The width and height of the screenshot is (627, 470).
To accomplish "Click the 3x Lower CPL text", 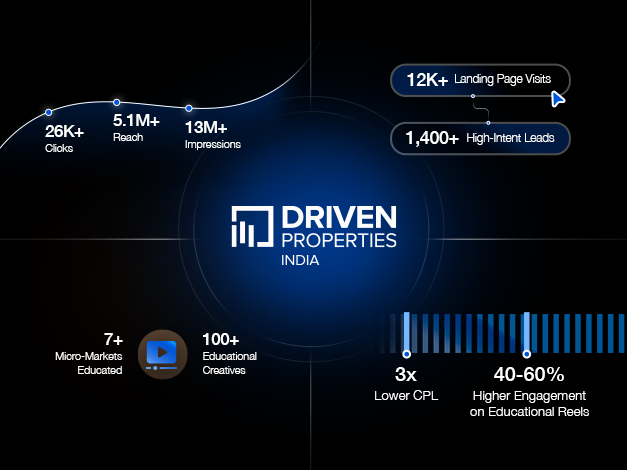I will tap(404, 386).
